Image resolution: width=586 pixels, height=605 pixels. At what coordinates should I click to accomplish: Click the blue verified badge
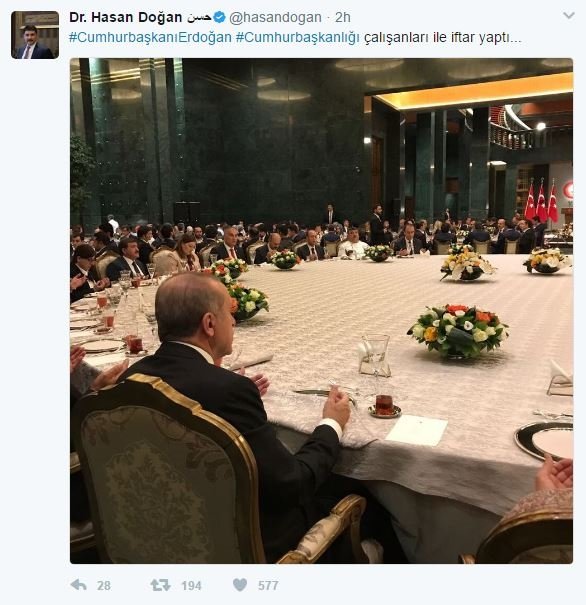pyautogui.click(x=220, y=17)
